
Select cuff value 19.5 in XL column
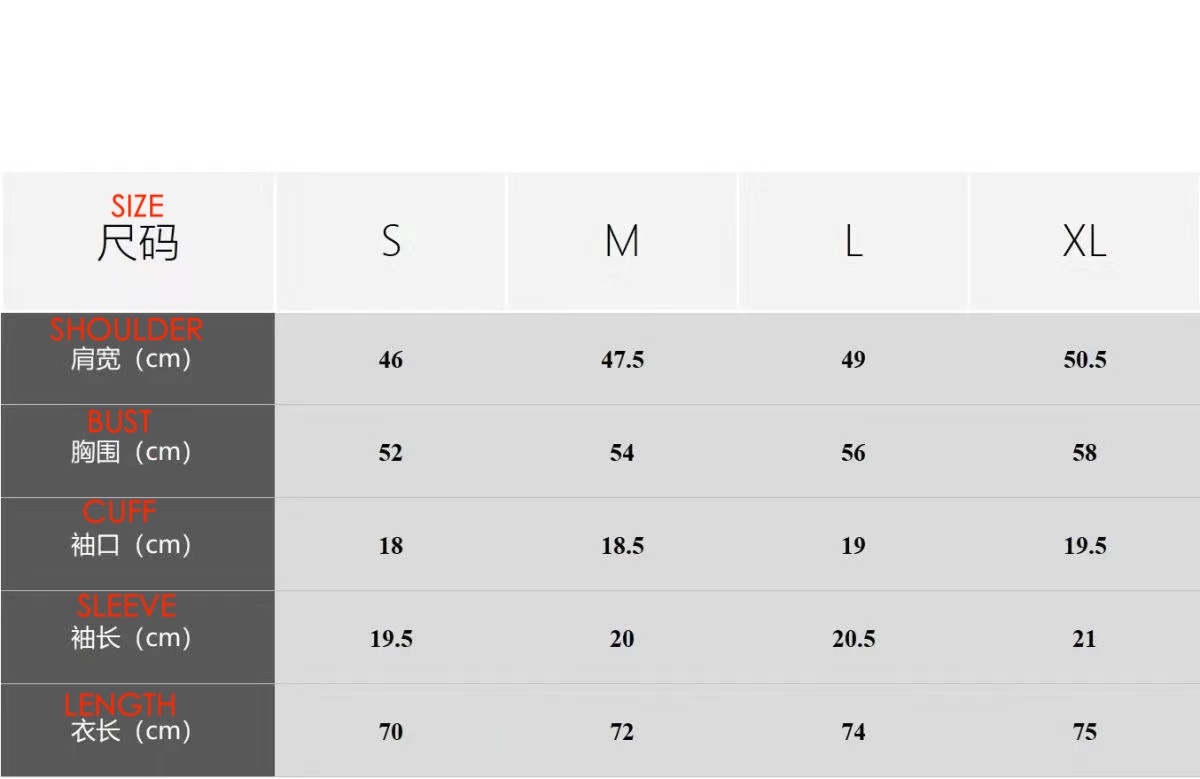click(x=1085, y=546)
